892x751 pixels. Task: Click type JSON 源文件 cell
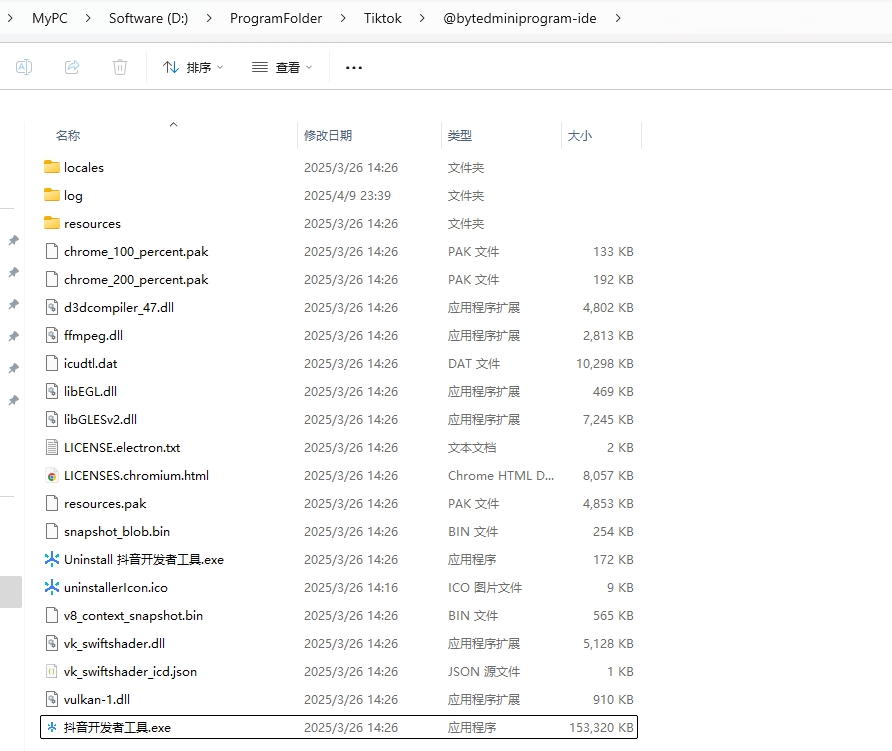click(x=484, y=671)
